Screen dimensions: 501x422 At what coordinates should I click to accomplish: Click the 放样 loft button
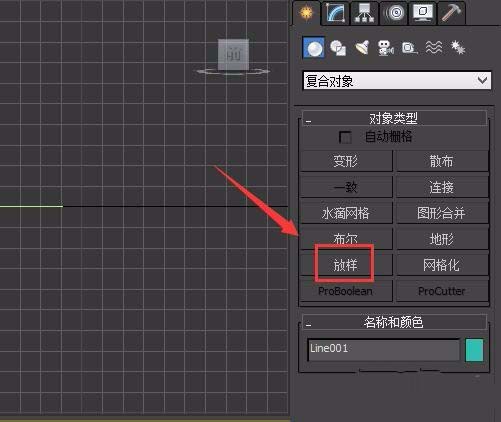(346, 265)
